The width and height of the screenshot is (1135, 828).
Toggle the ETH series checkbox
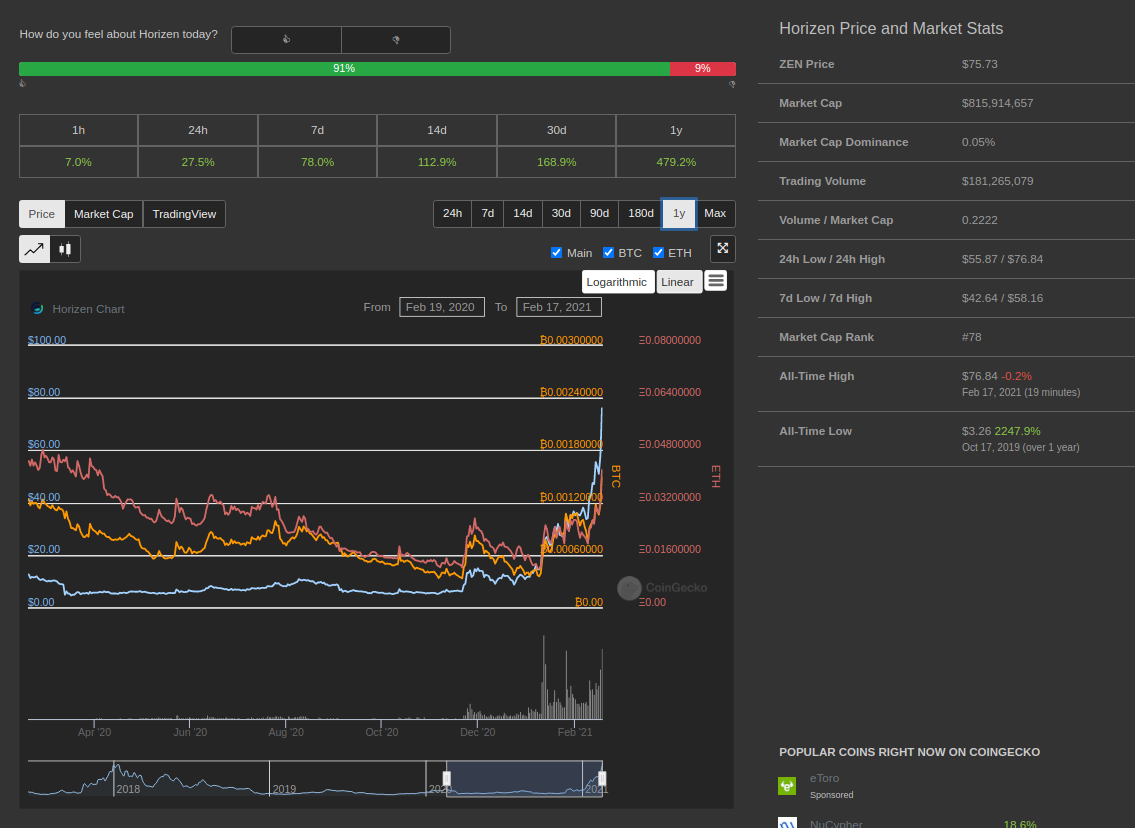(658, 253)
